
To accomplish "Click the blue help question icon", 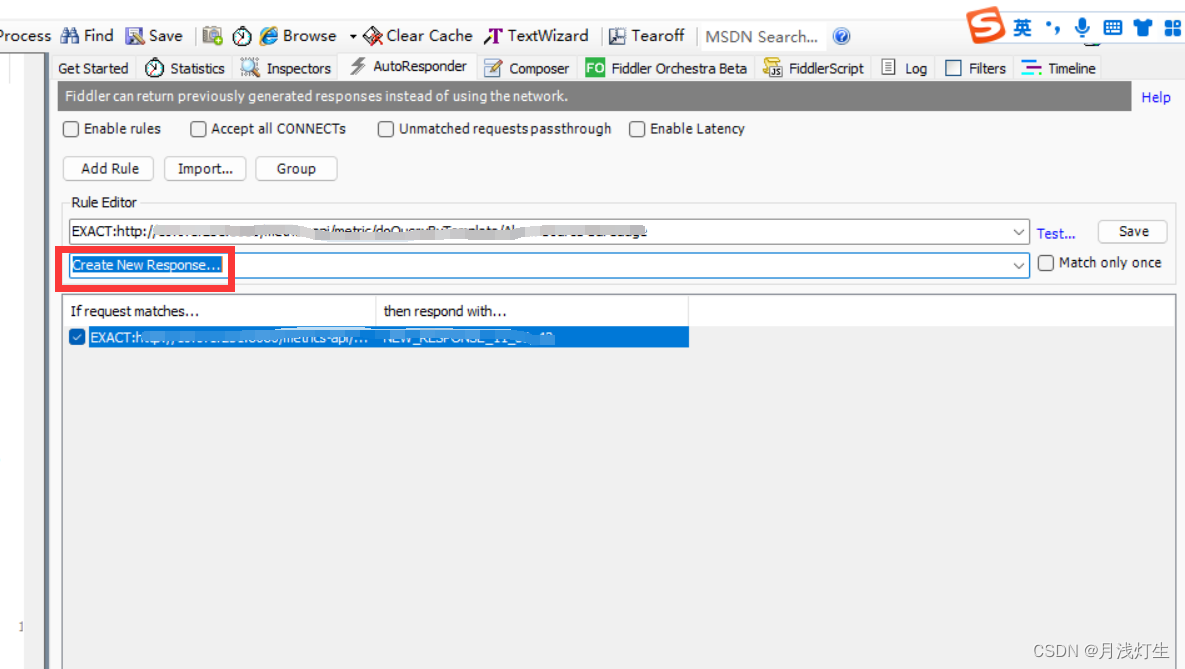I will click(x=841, y=36).
